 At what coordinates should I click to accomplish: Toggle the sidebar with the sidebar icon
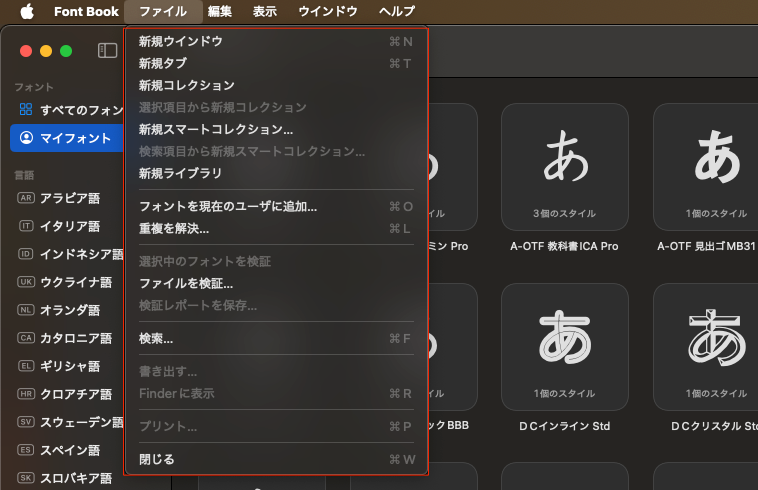click(107, 50)
